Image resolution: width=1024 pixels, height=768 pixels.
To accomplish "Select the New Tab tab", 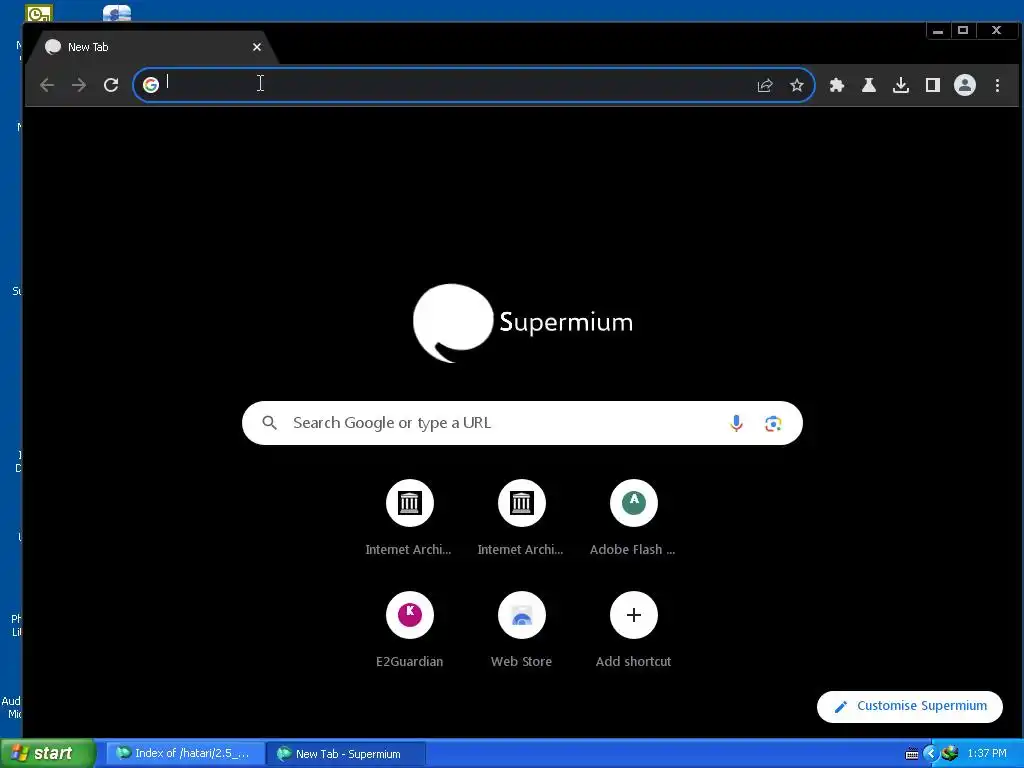I will 153,47.
